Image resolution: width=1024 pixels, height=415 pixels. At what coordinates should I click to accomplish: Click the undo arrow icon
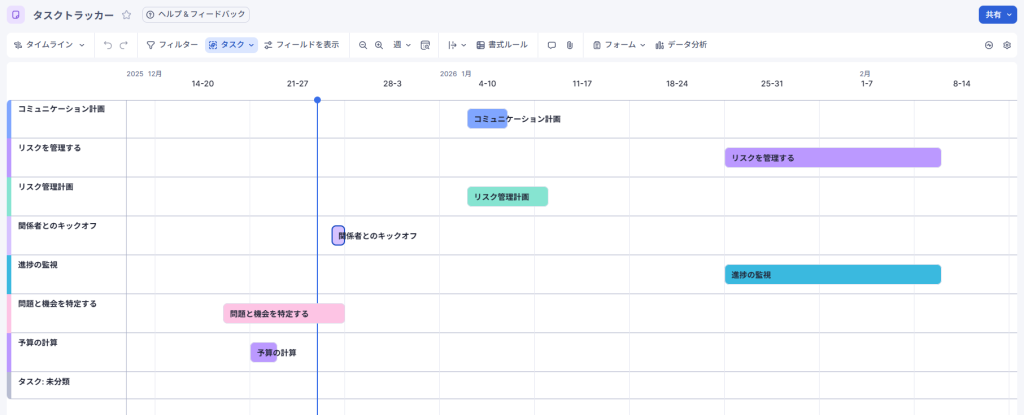coord(108,45)
